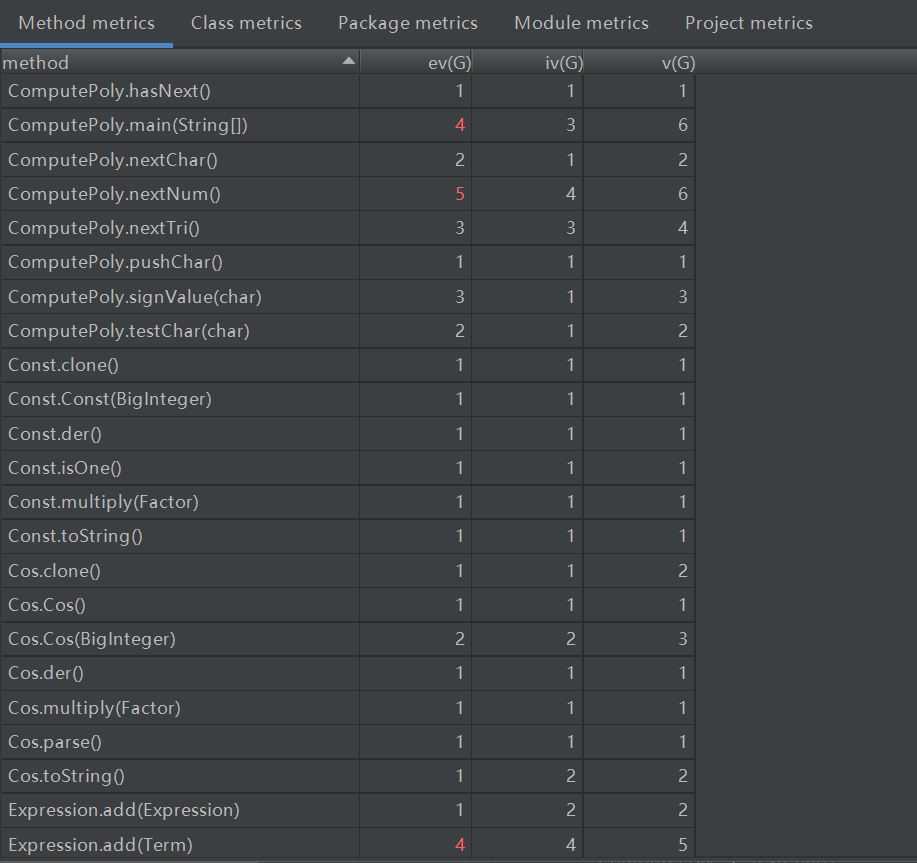Open the Package metrics tab
Image resolution: width=917 pixels, height=863 pixels.
point(408,23)
